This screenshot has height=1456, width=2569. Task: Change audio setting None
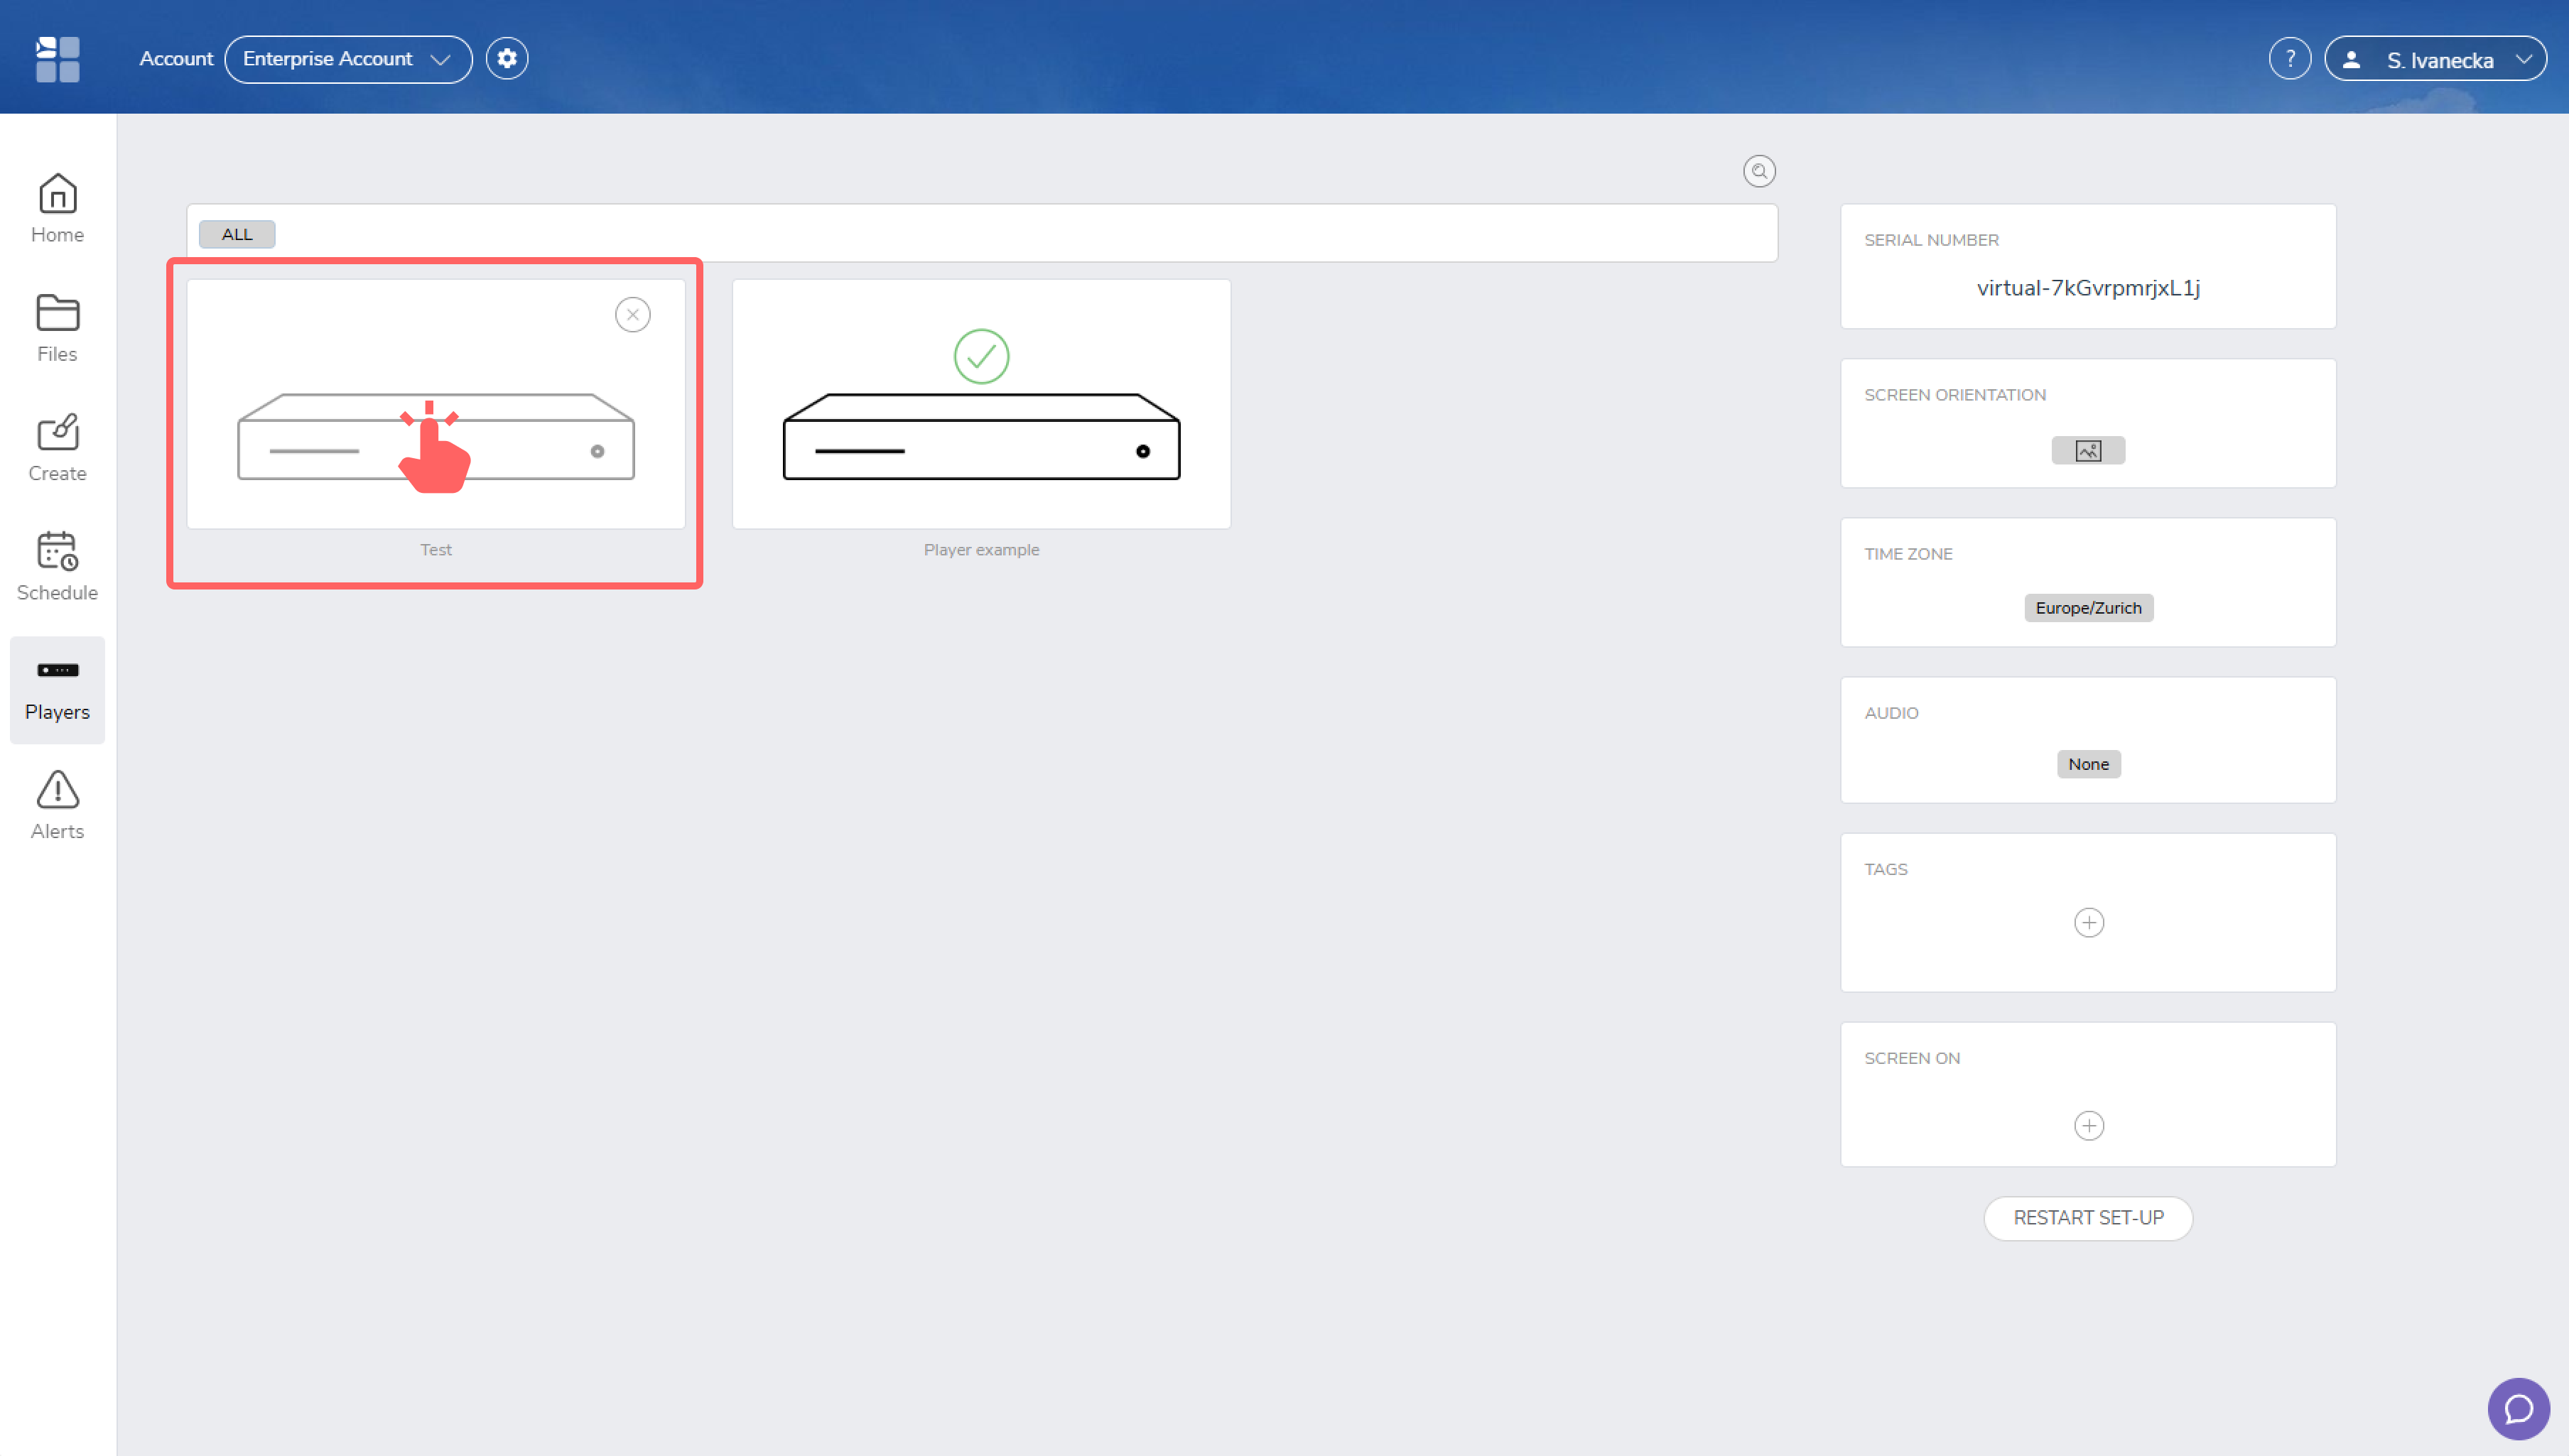click(2088, 764)
